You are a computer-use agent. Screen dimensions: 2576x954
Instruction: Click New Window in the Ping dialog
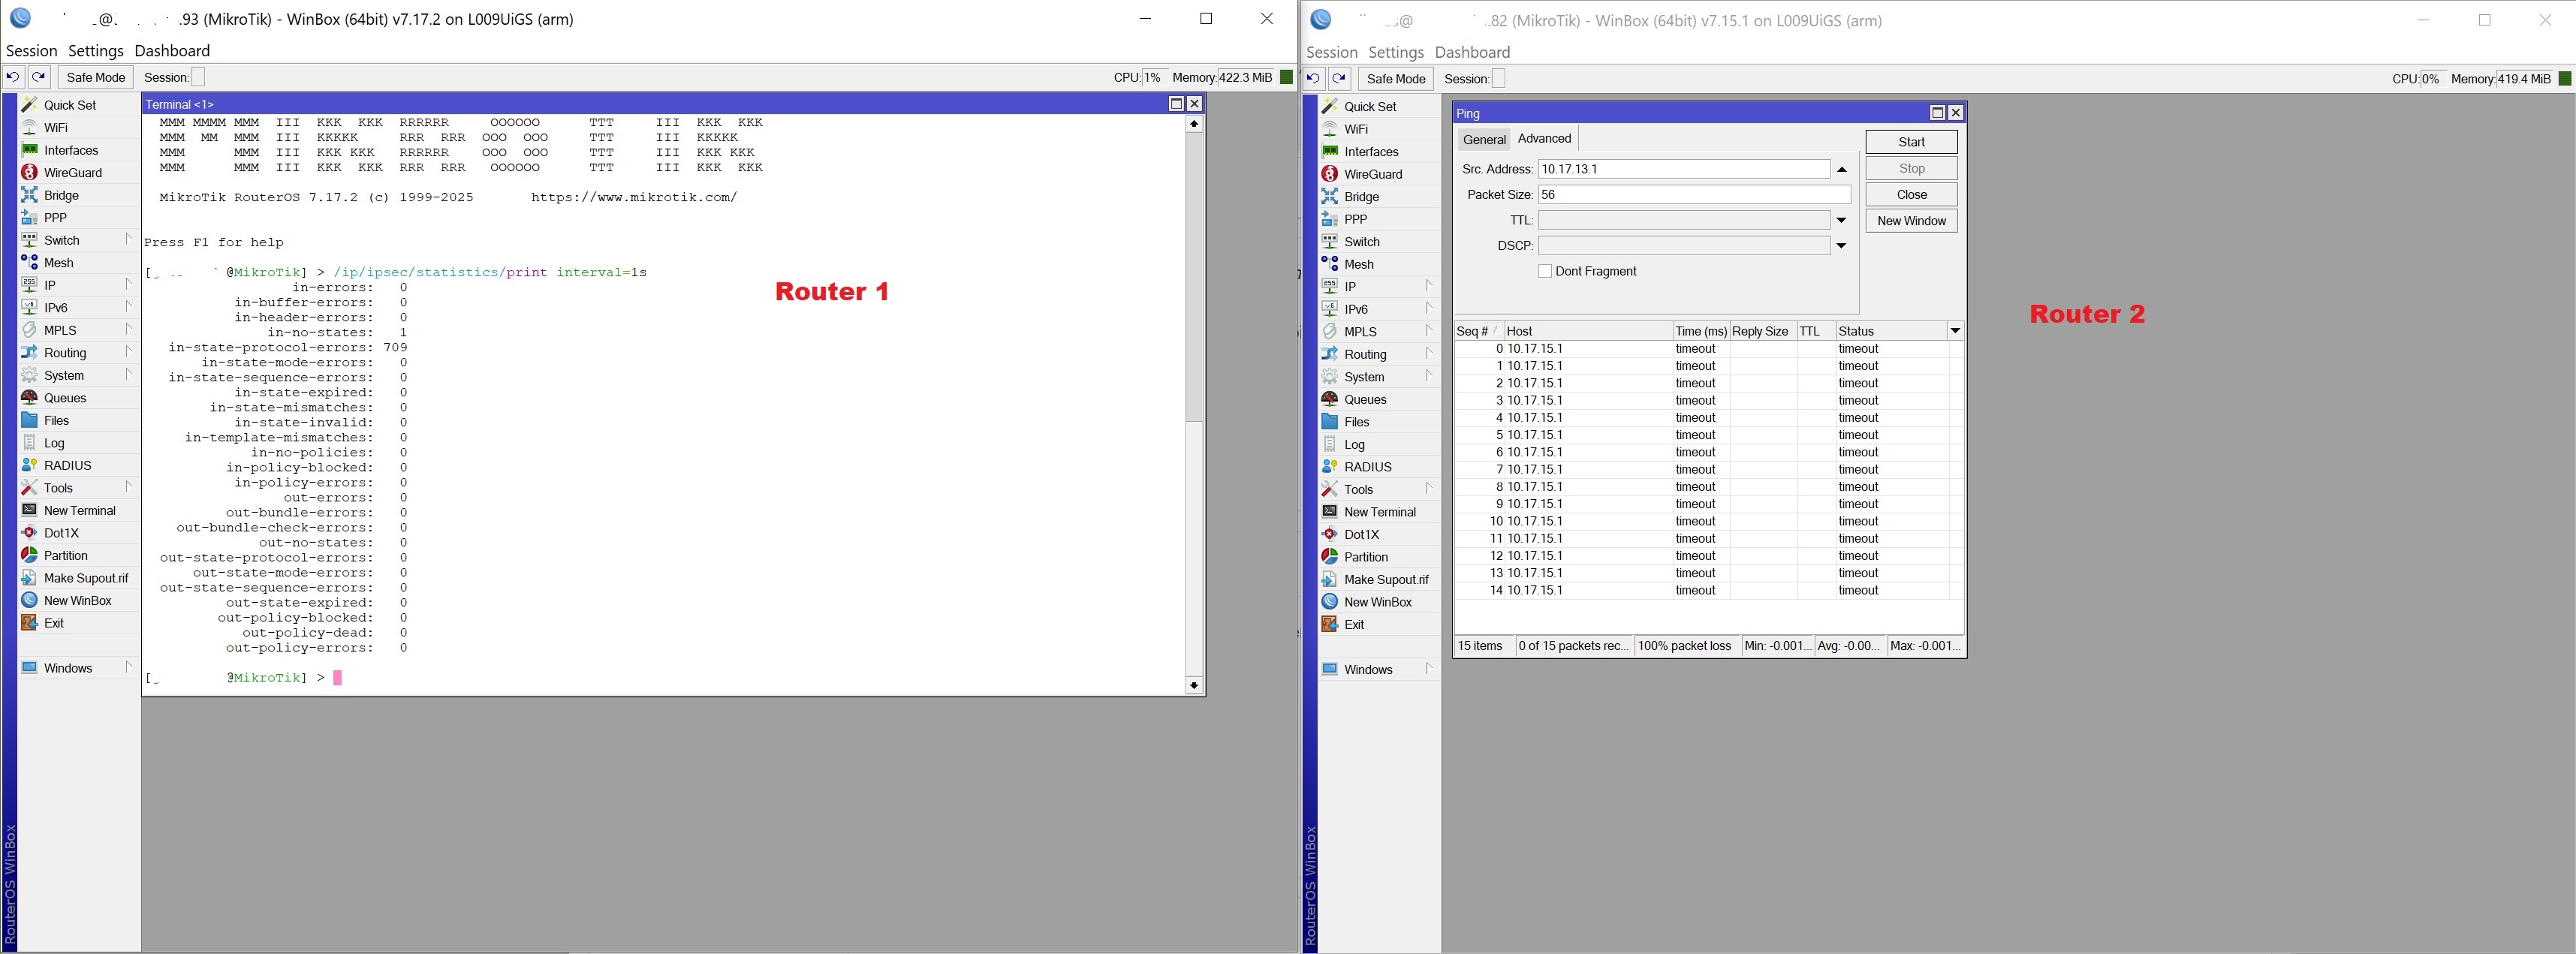point(1910,221)
